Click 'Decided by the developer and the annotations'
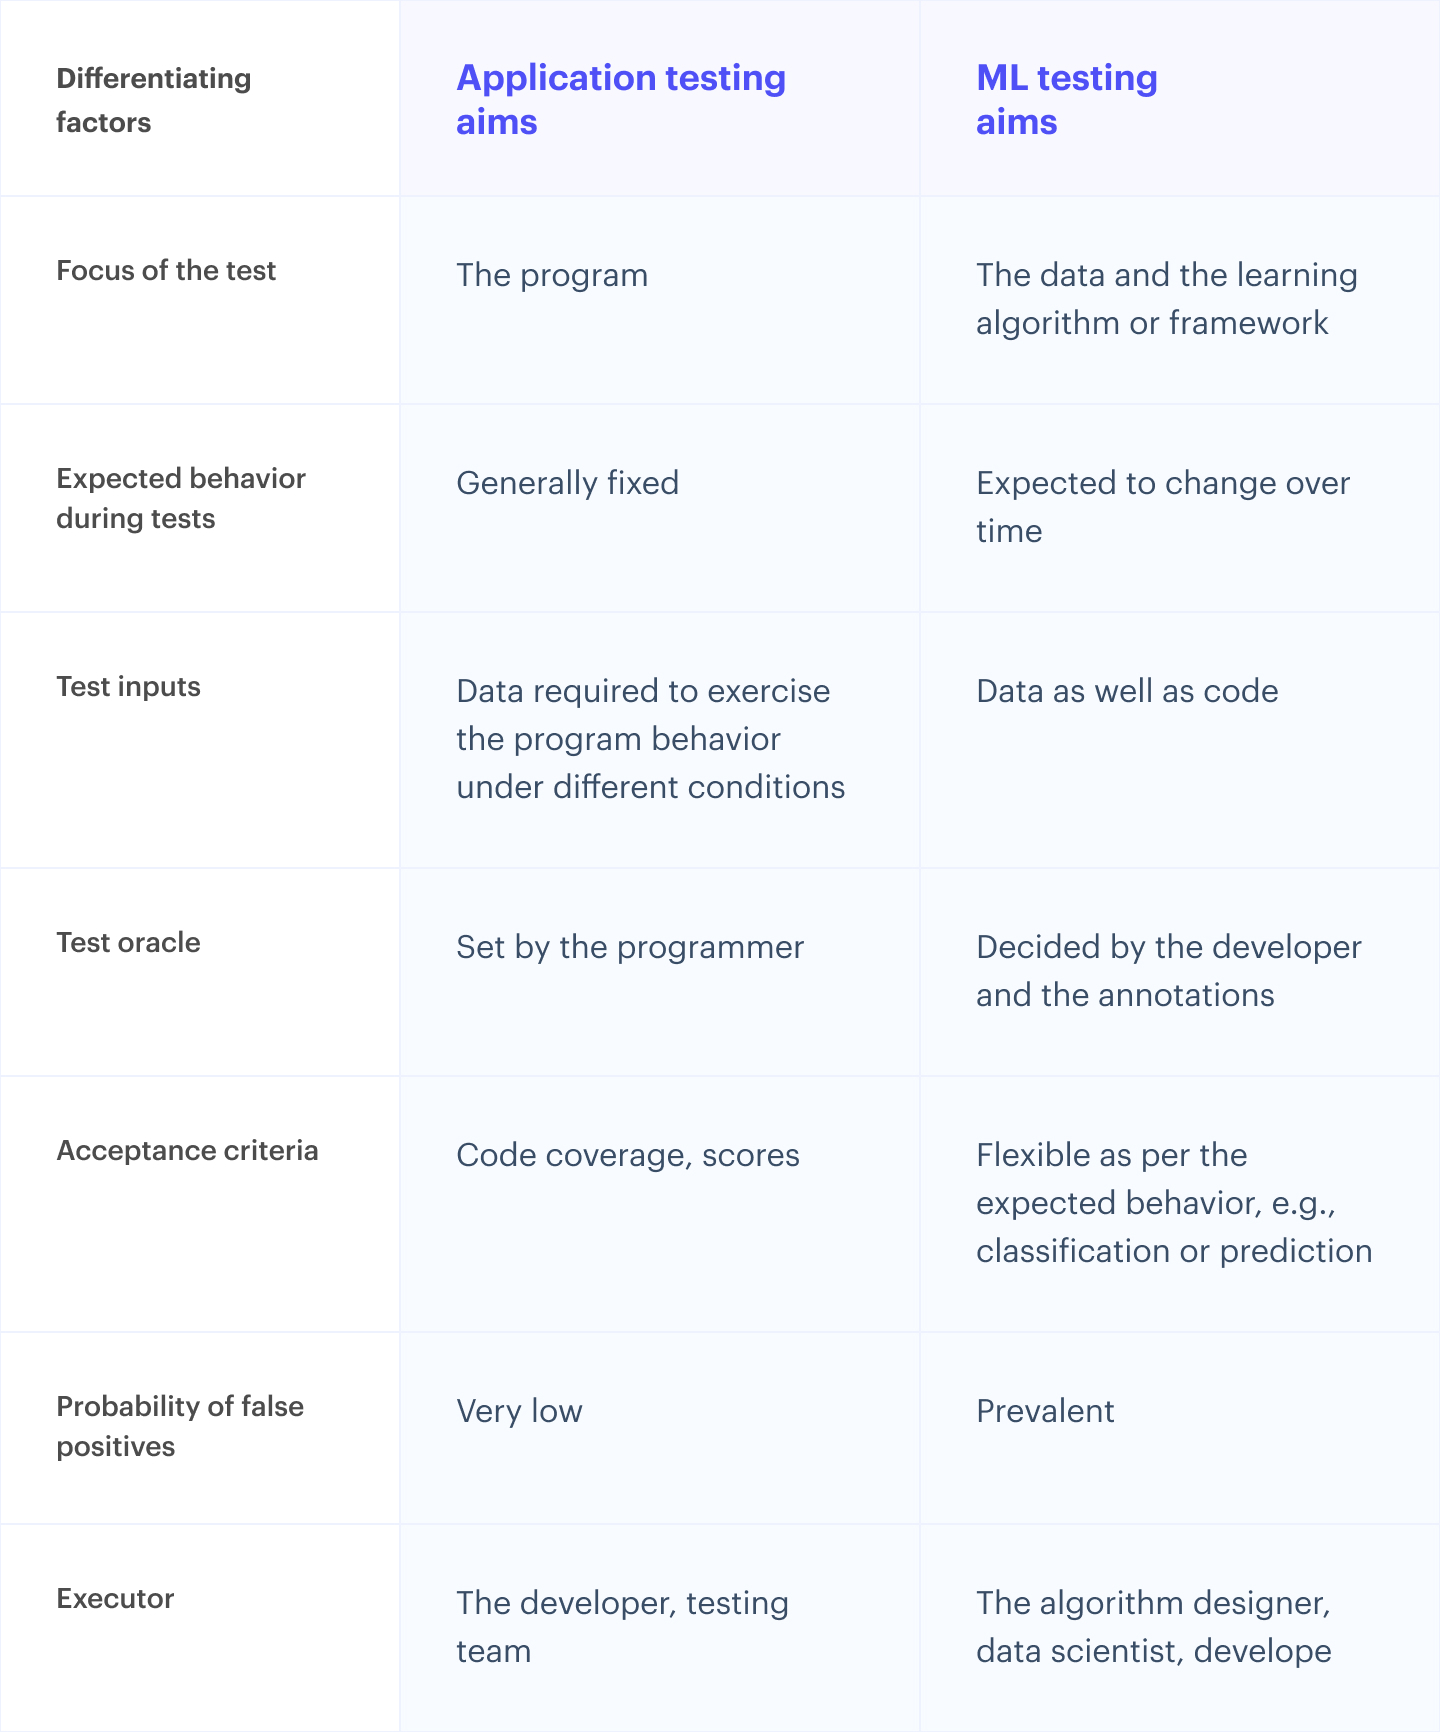 (x=1169, y=971)
